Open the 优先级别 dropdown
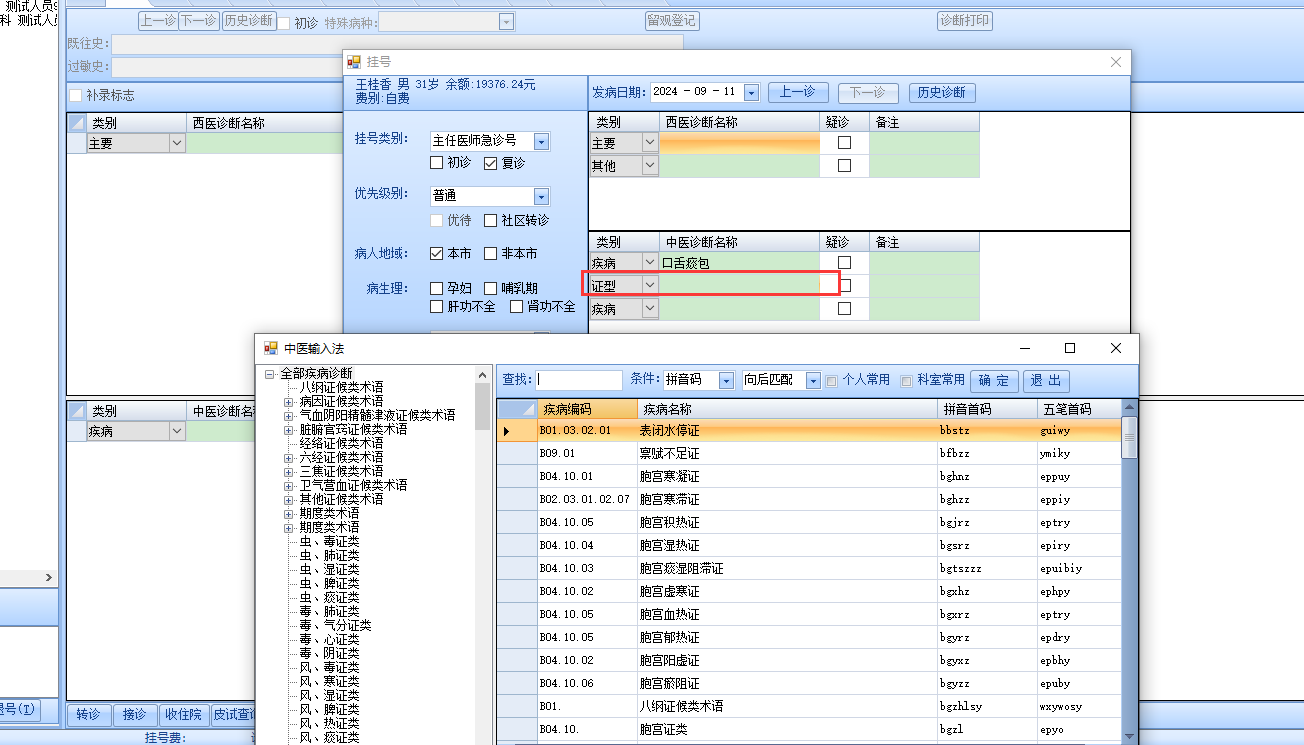Screen dimensions: 1304x745 [x=542, y=196]
